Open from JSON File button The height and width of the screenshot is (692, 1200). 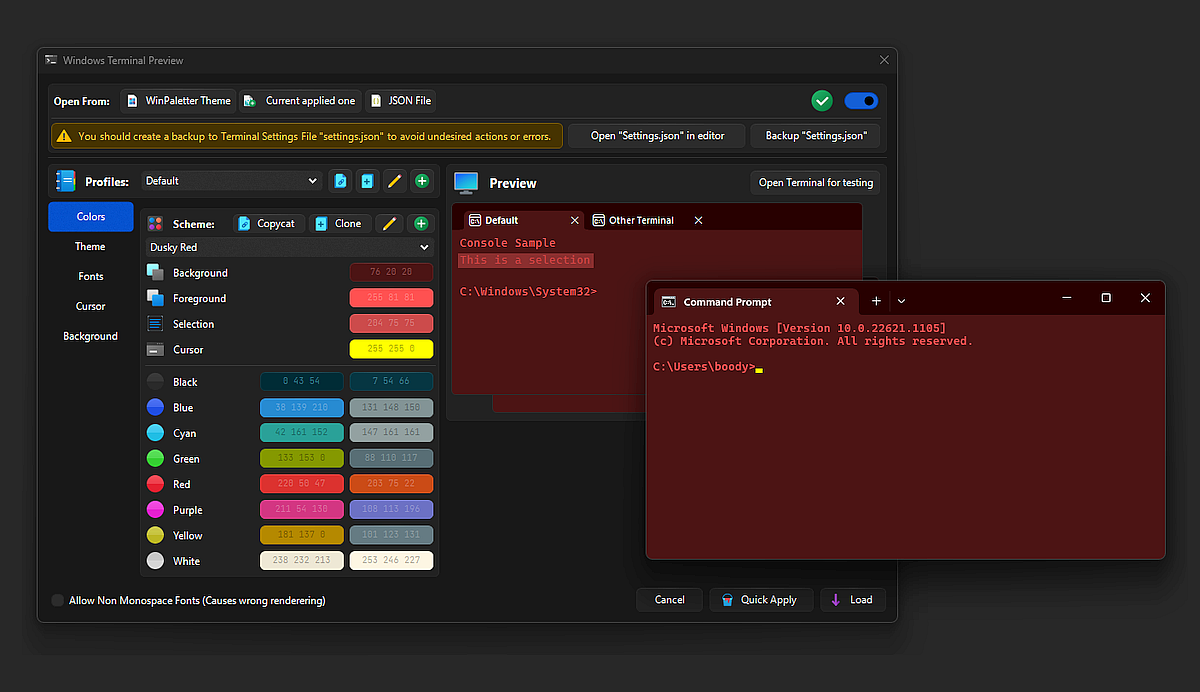click(400, 101)
